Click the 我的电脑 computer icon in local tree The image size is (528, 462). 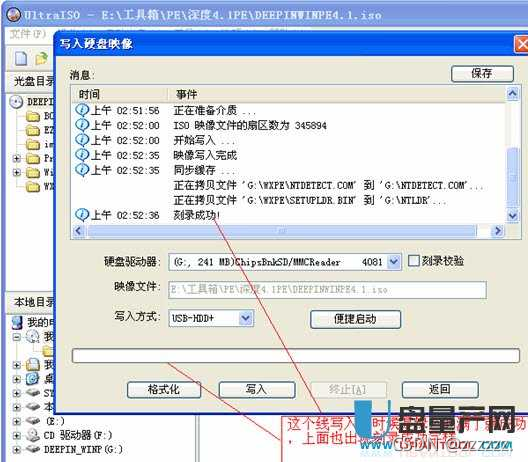pos(17,322)
